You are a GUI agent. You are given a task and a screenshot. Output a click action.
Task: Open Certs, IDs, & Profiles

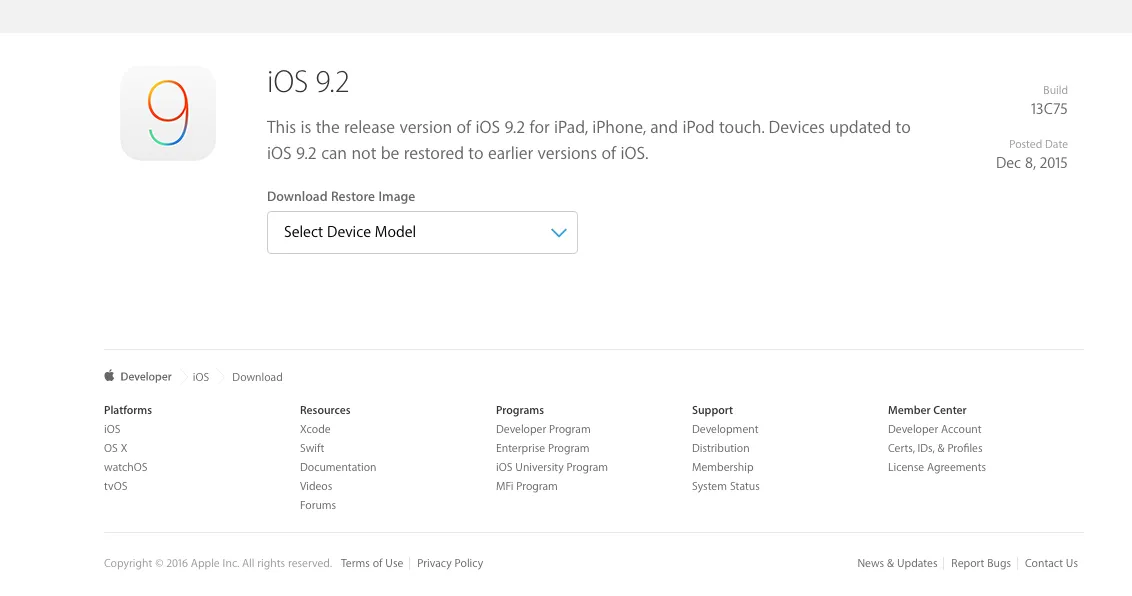(935, 448)
